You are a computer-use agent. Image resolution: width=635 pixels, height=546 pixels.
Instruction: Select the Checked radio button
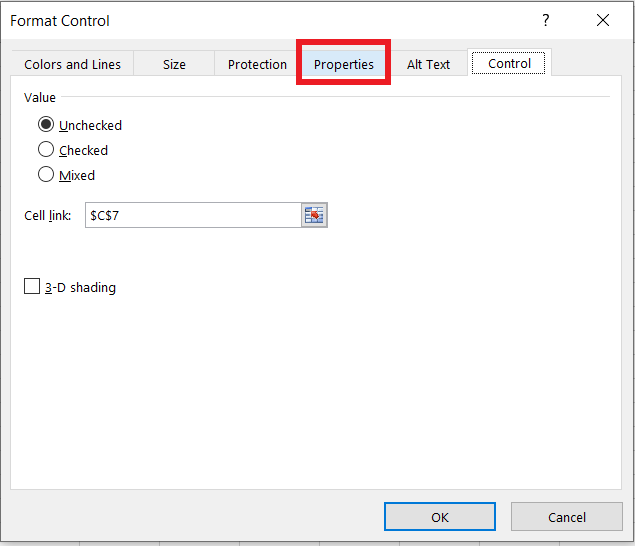pos(46,149)
